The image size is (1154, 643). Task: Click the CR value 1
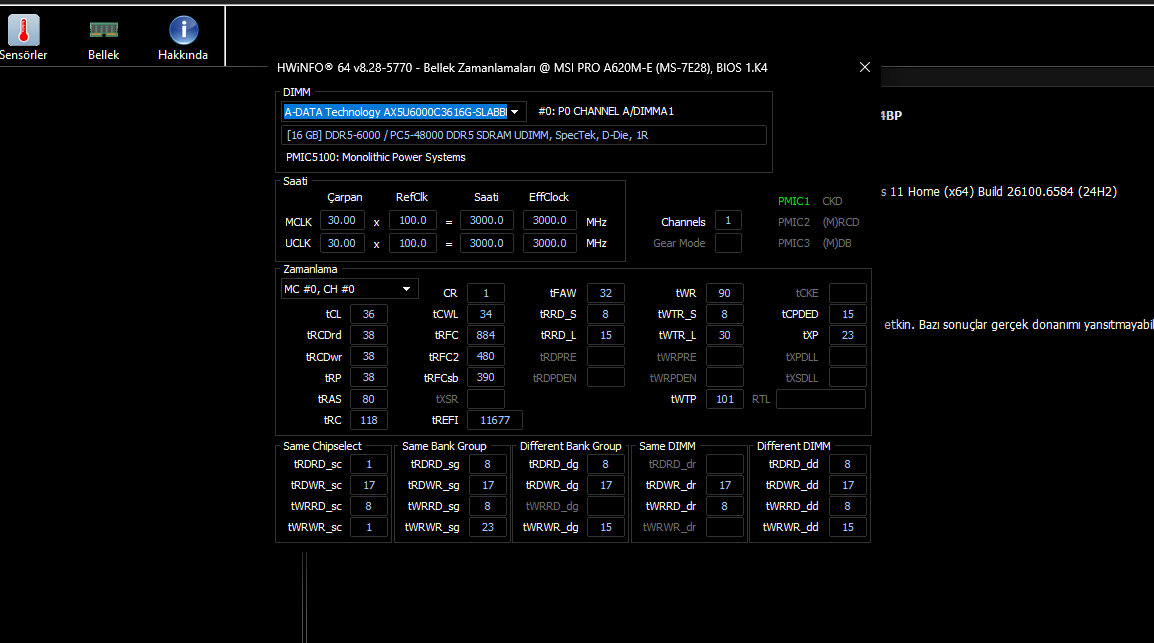pos(486,293)
